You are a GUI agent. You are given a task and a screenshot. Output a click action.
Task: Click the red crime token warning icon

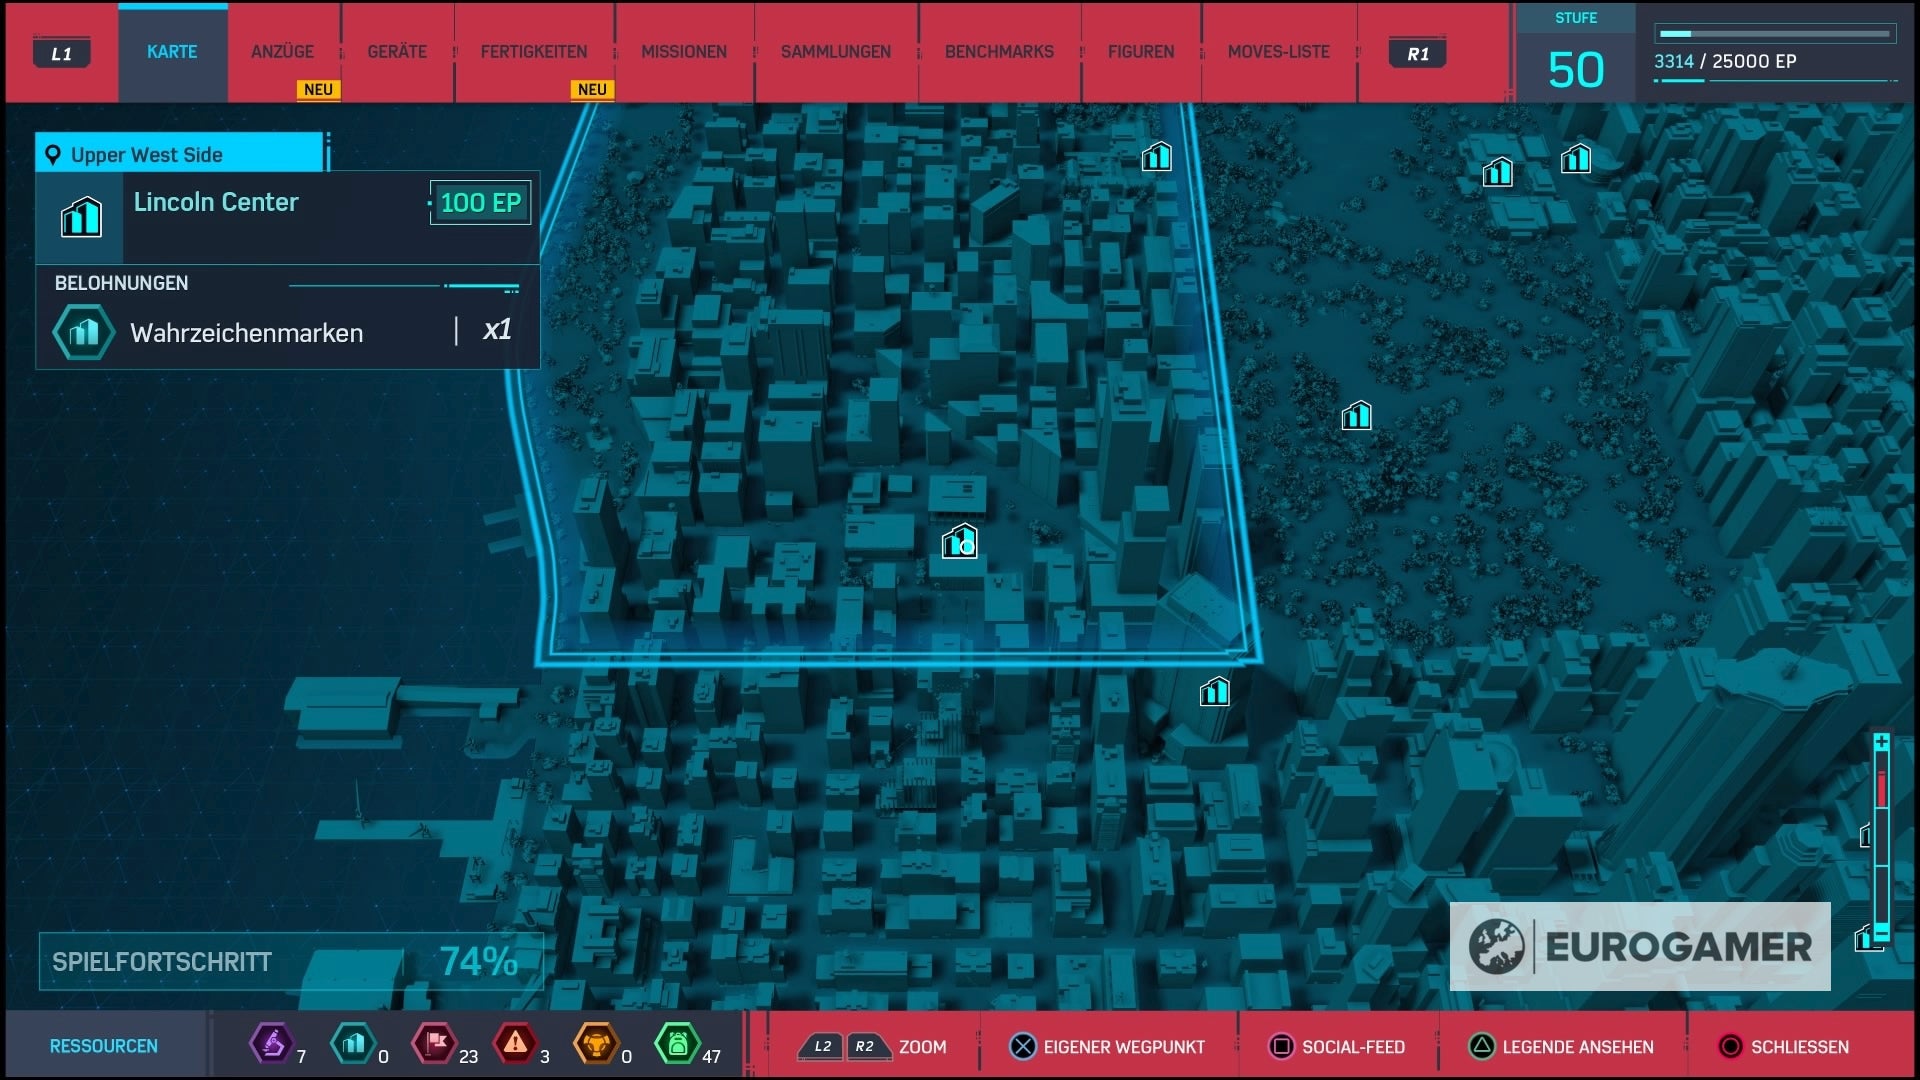coord(515,1044)
